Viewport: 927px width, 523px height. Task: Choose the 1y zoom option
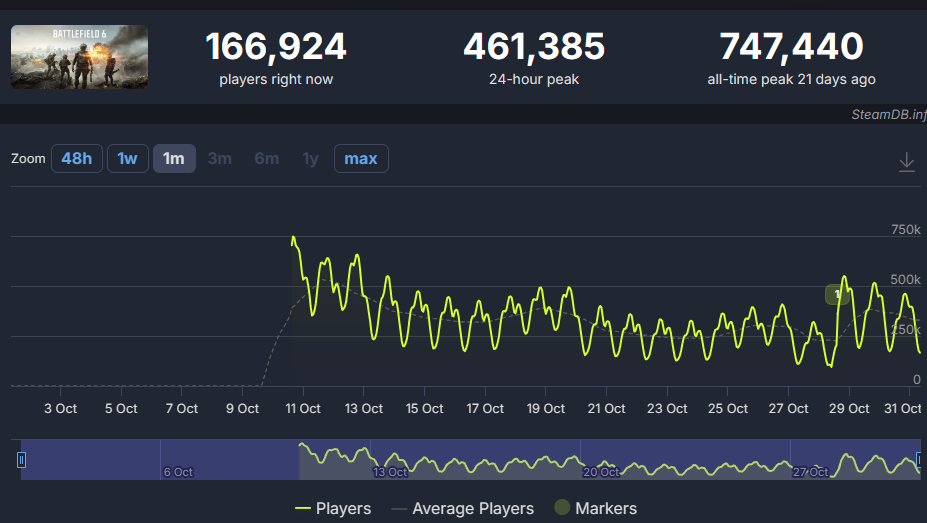point(310,158)
